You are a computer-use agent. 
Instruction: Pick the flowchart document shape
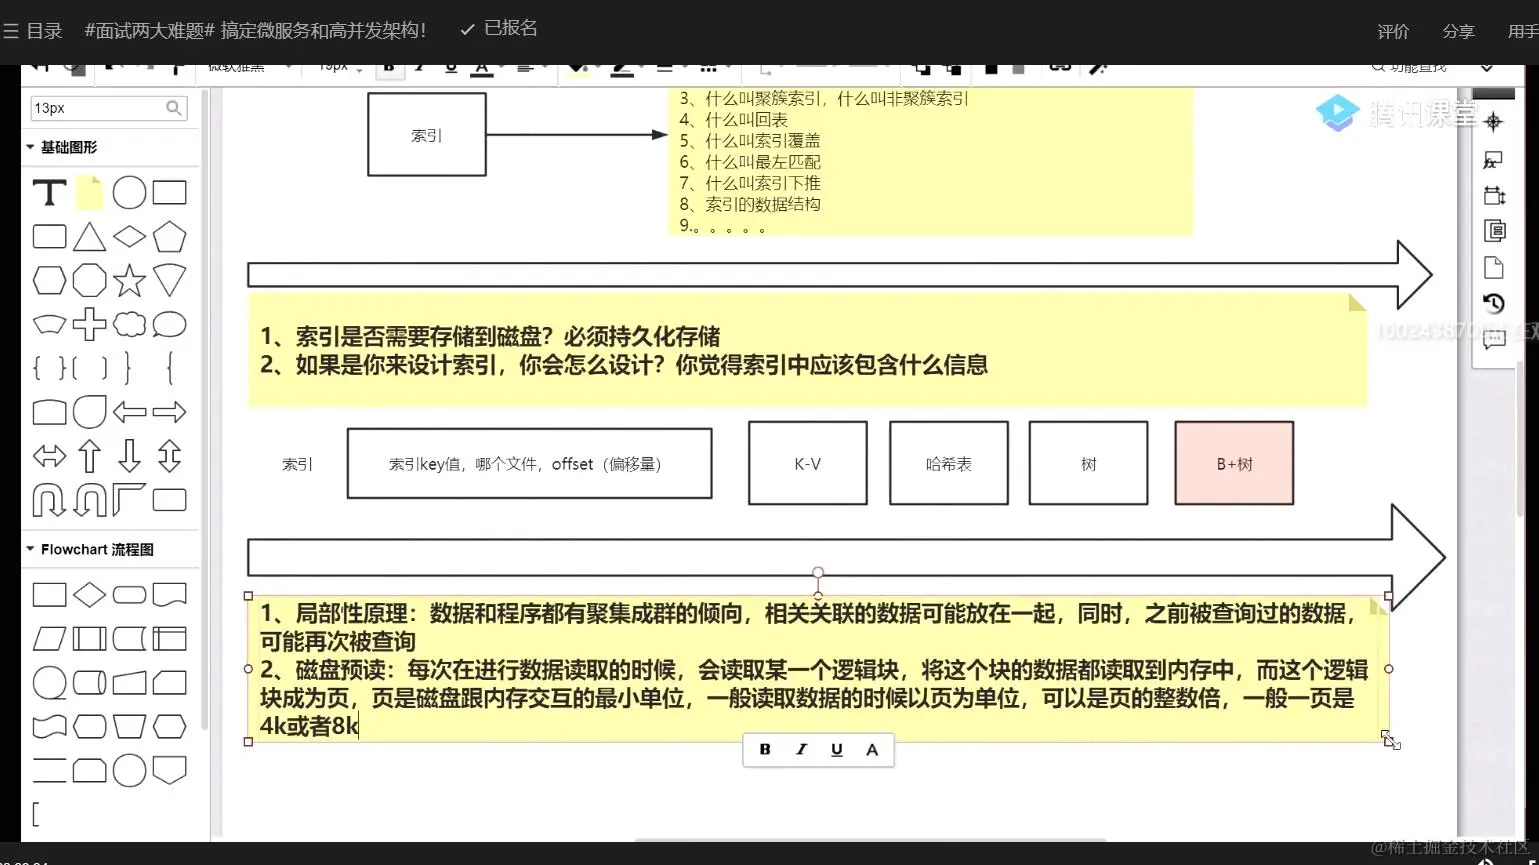point(169,595)
